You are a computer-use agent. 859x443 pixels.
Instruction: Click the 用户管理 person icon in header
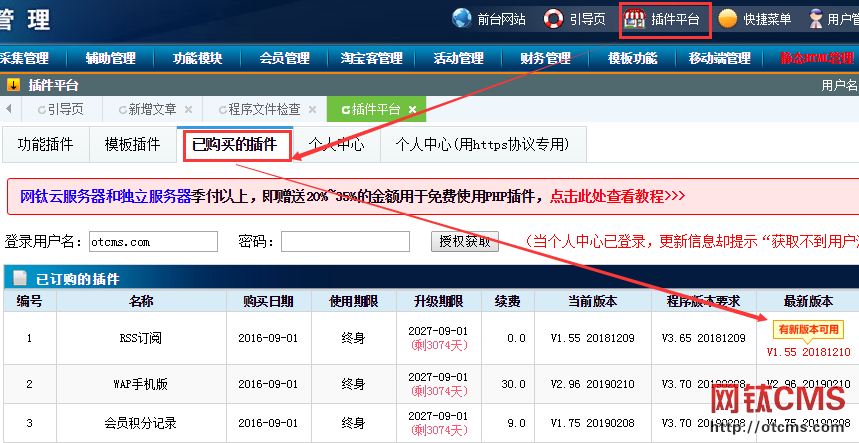click(817, 19)
